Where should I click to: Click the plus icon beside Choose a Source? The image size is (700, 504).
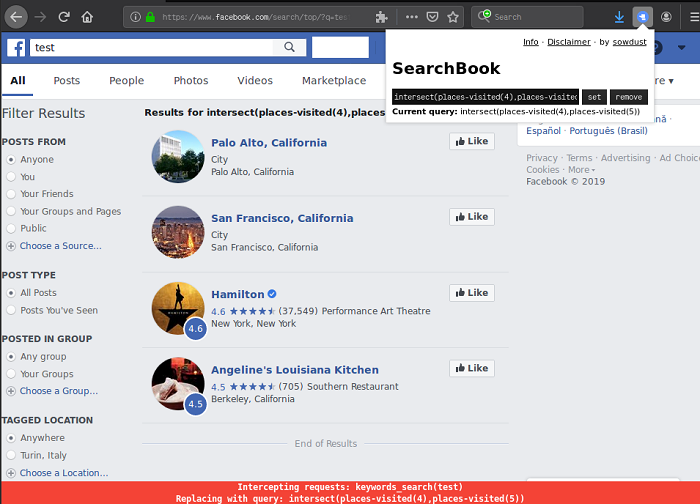[11, 246]
